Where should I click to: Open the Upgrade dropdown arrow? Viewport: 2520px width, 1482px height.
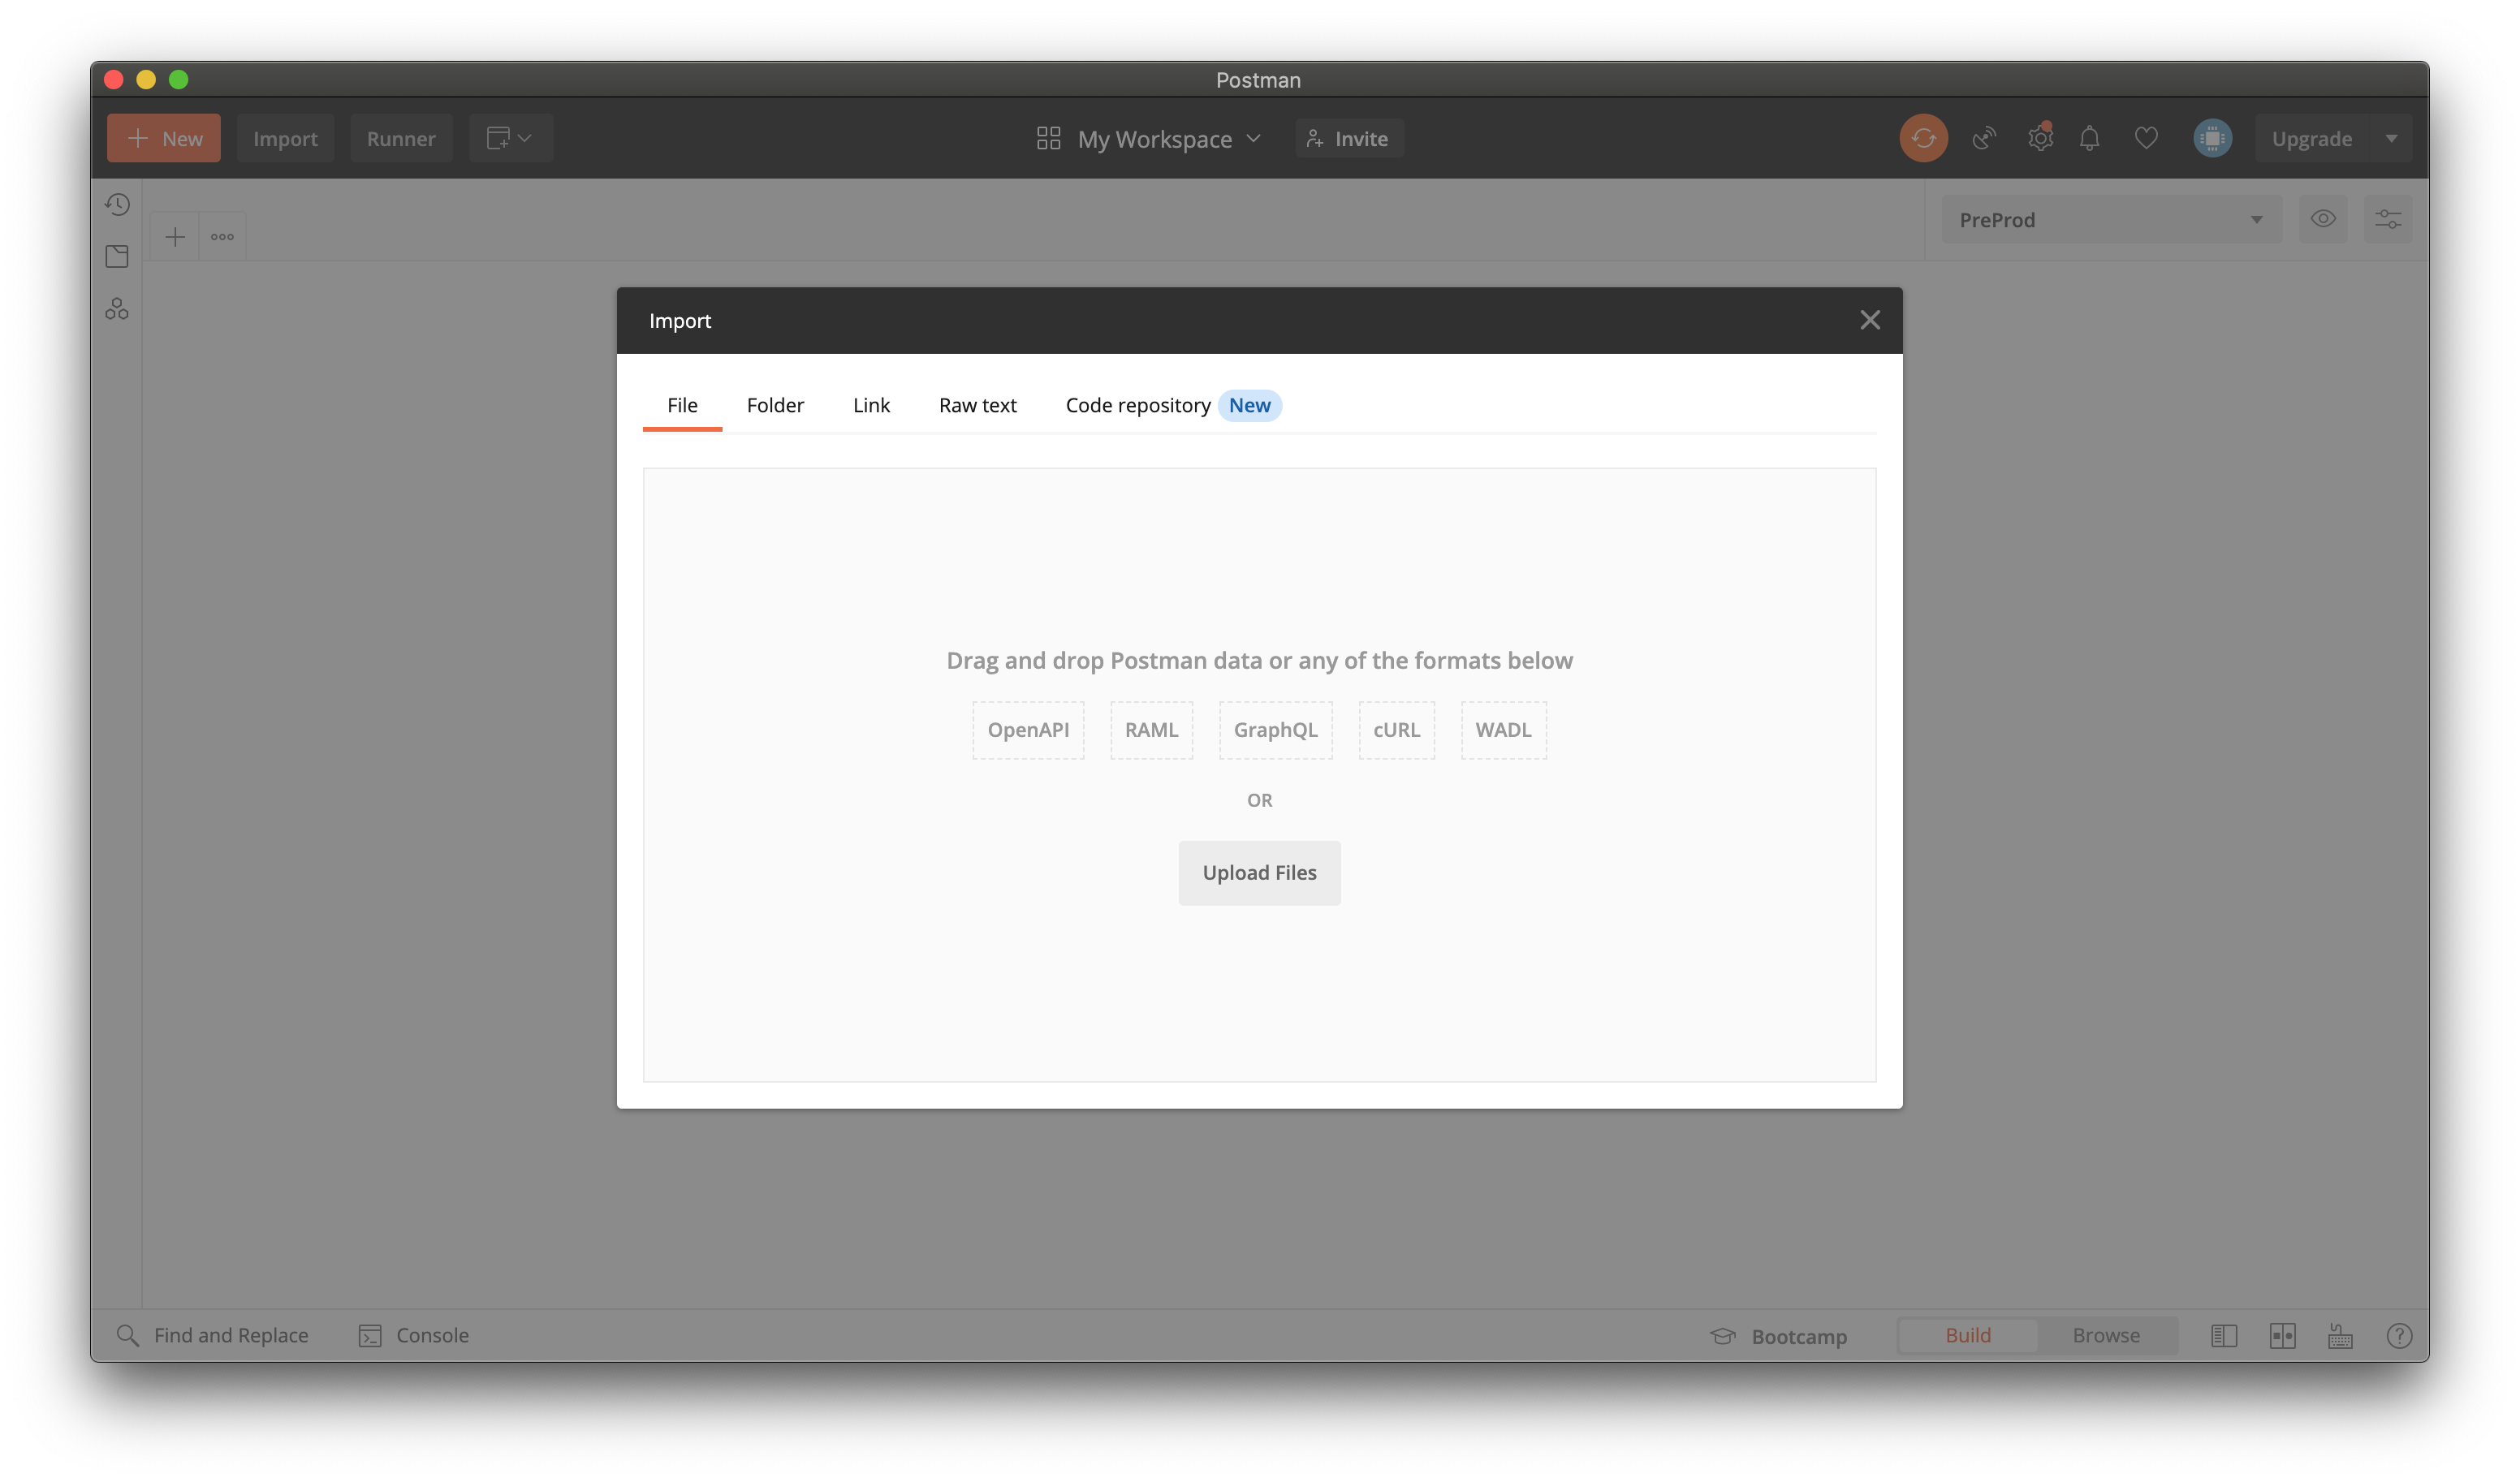(2391, 139)
